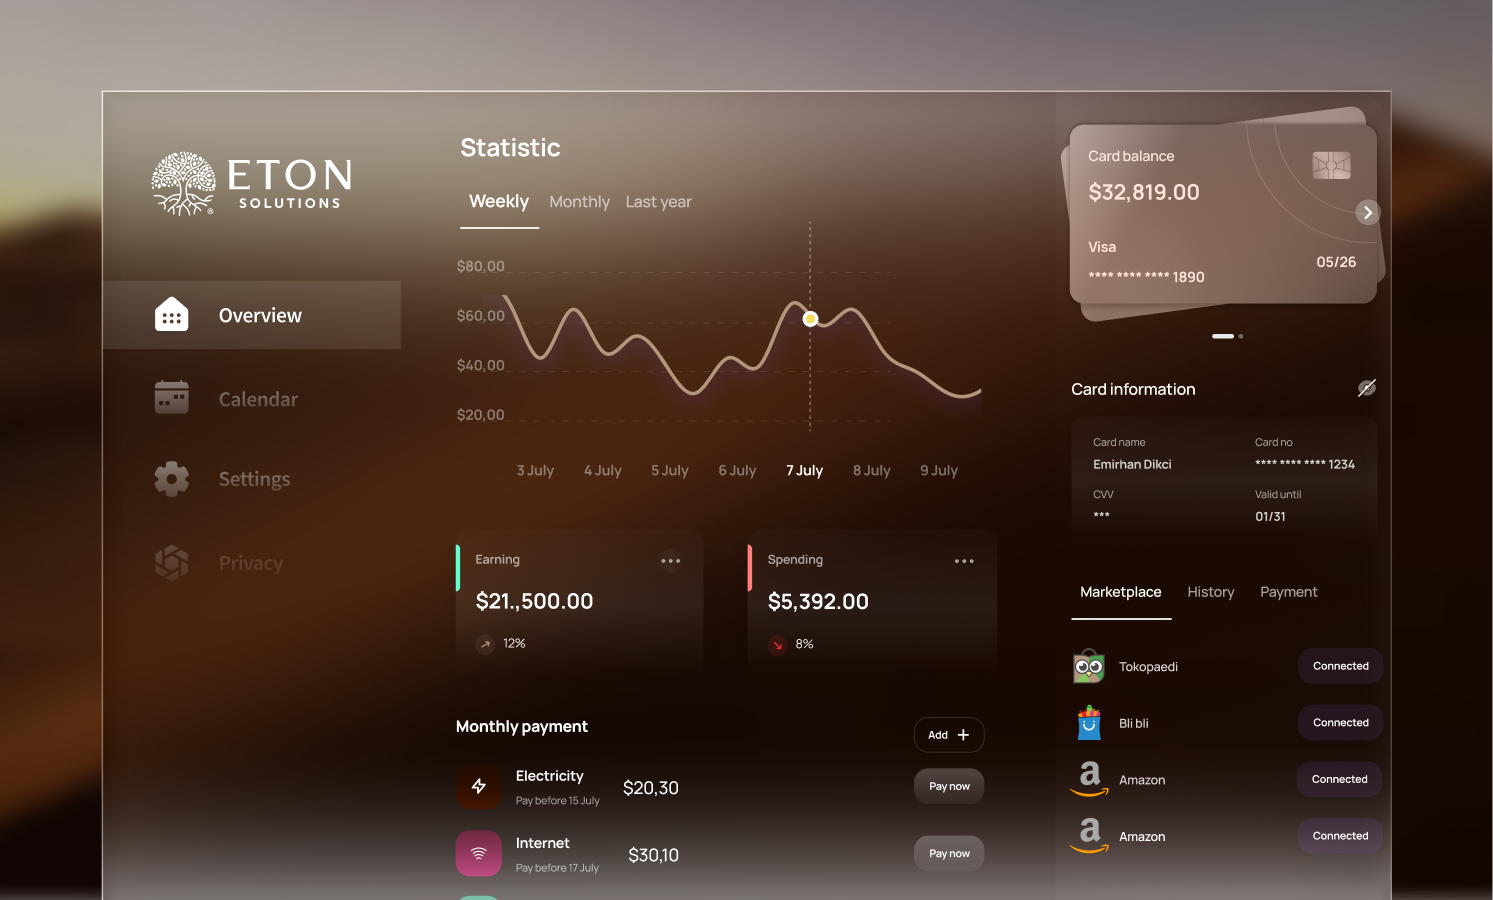Open the Earning card three-dot menu

(670, 561)
